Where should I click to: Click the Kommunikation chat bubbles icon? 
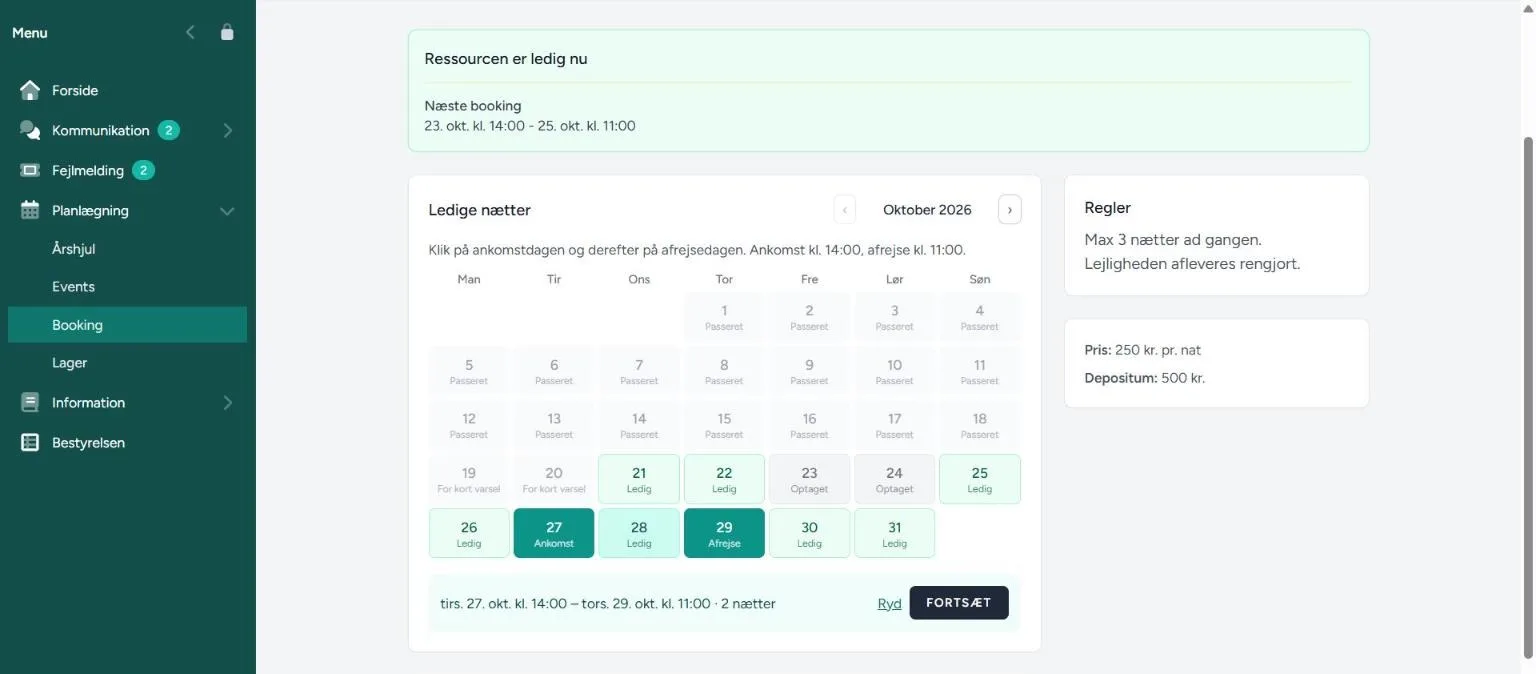30,130
